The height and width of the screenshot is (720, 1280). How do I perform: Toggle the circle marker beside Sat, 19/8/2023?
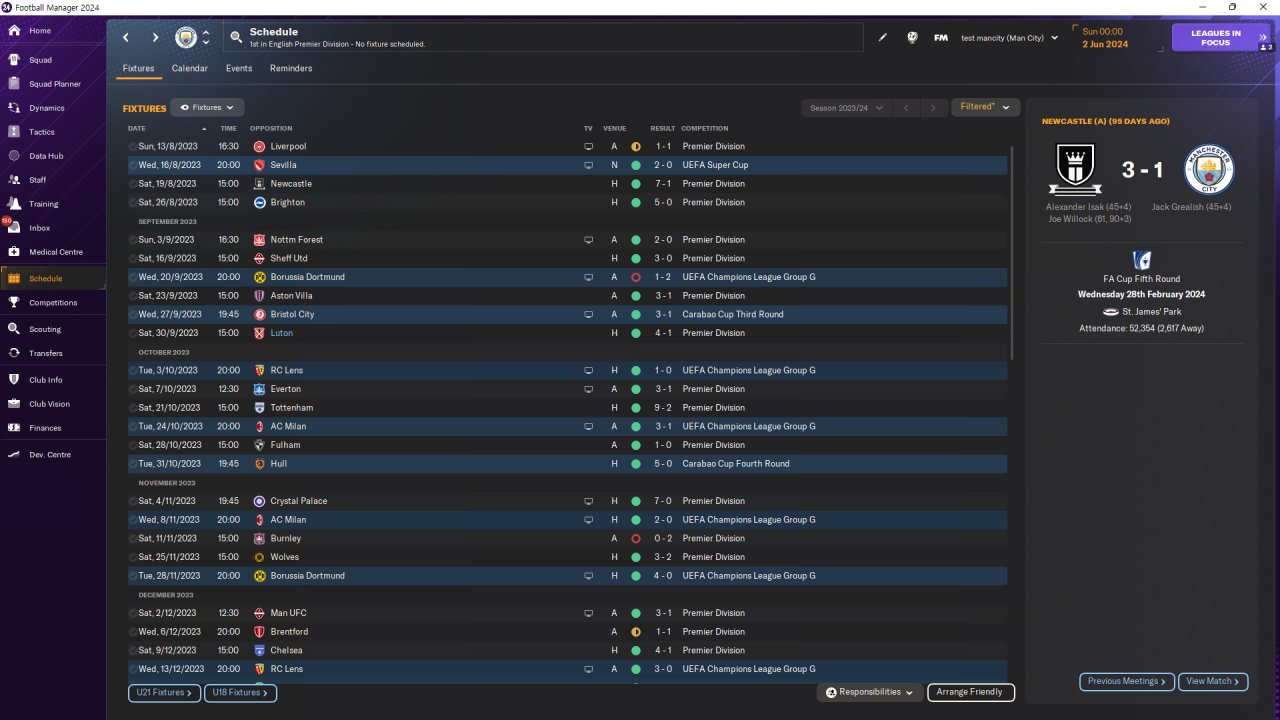point(133,184)
